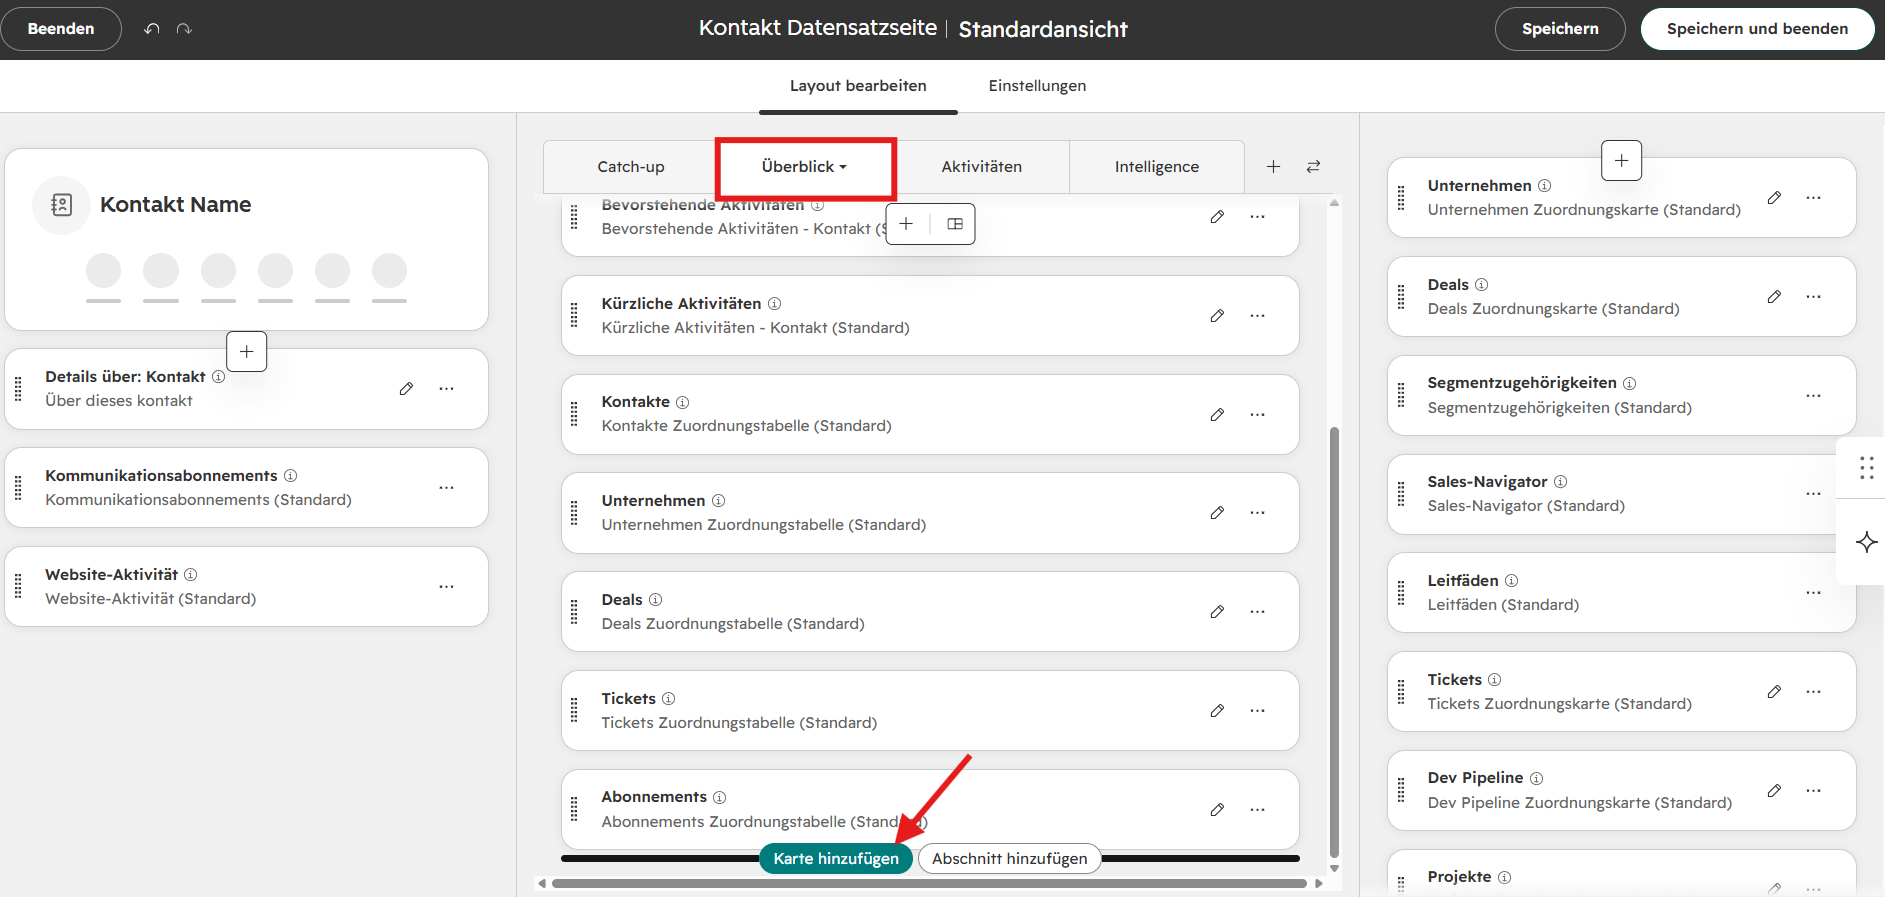Edit the Kürzliche Aktivitäten card
The width and height of the screenshot is (1885, 897).
pyautogui.click(x=1217, y=315)
